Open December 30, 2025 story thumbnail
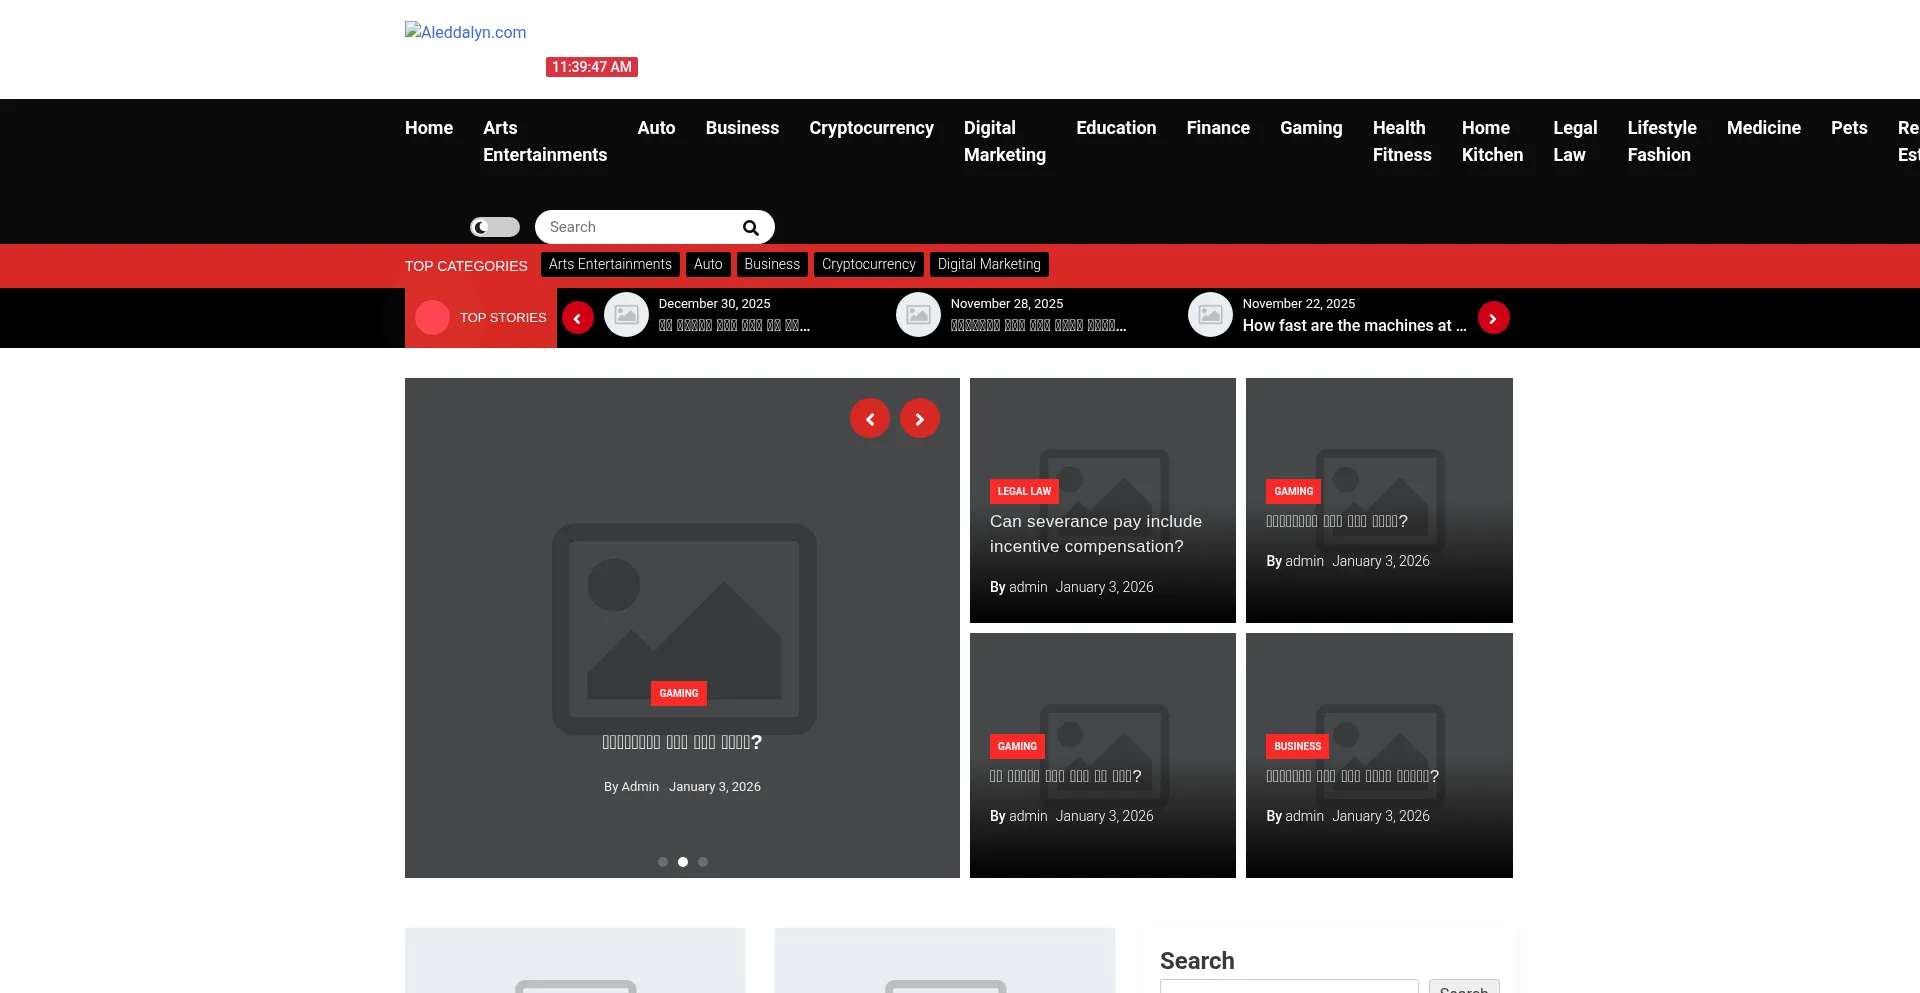 (626, 315)
